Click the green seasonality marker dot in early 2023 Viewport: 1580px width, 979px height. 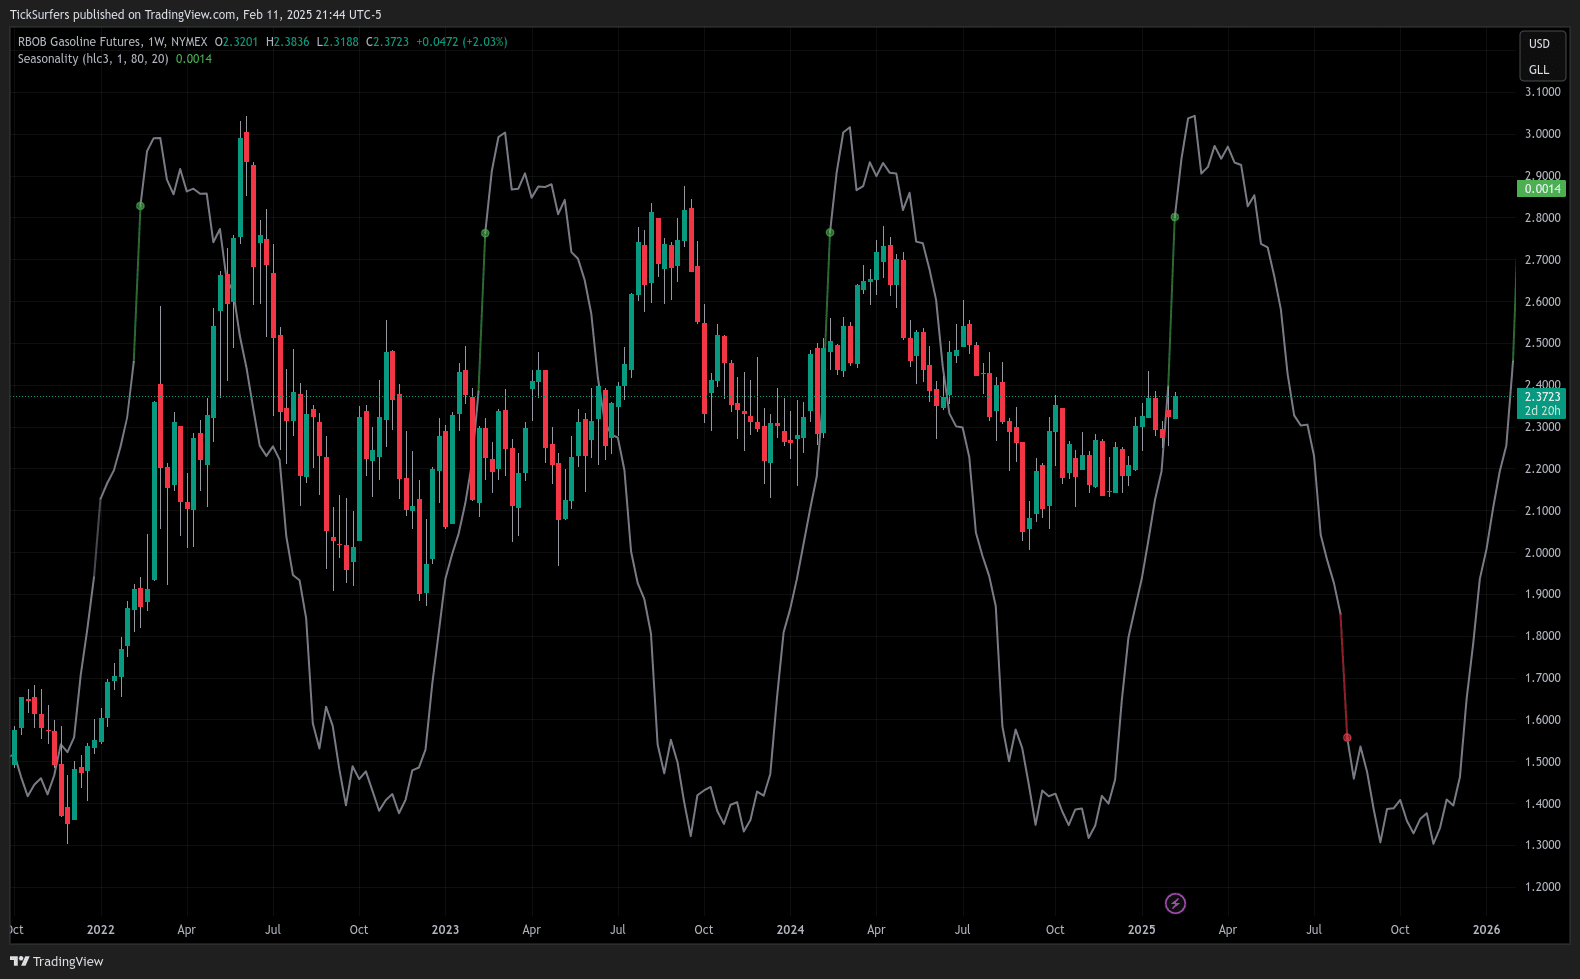pyautogui.click(x=485, y=233)
